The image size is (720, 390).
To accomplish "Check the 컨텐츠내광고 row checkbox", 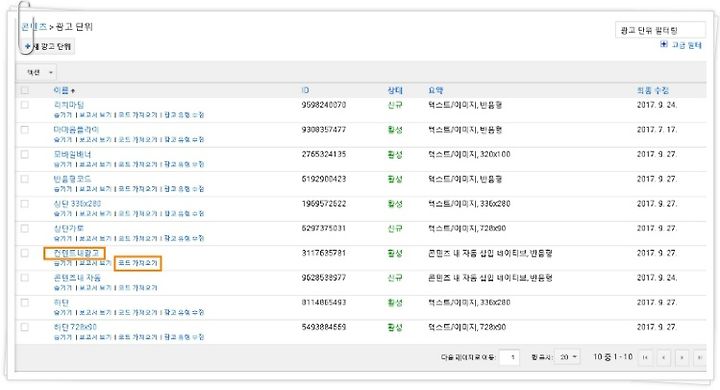I will 25,253.
